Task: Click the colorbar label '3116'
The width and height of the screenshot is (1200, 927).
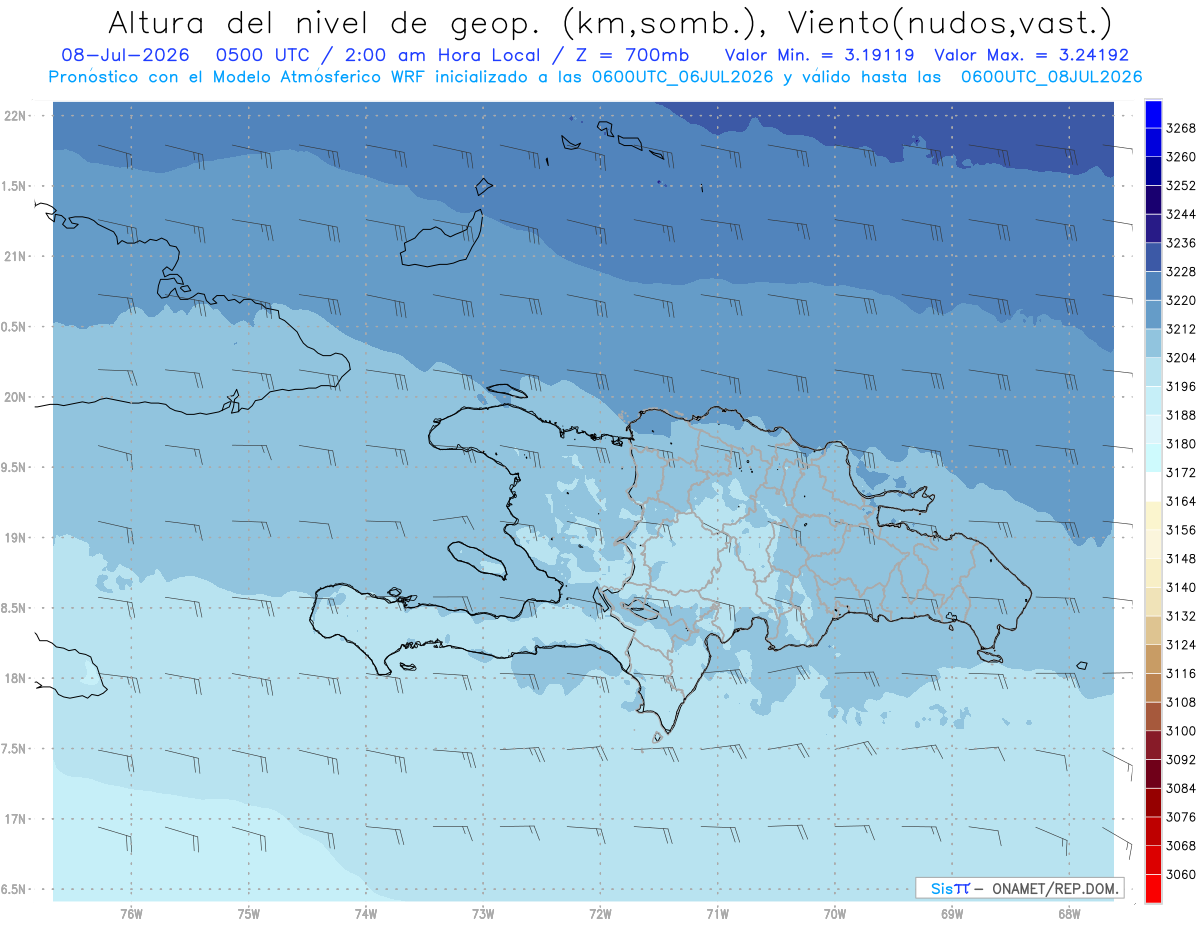Action: pos(1181,674)
